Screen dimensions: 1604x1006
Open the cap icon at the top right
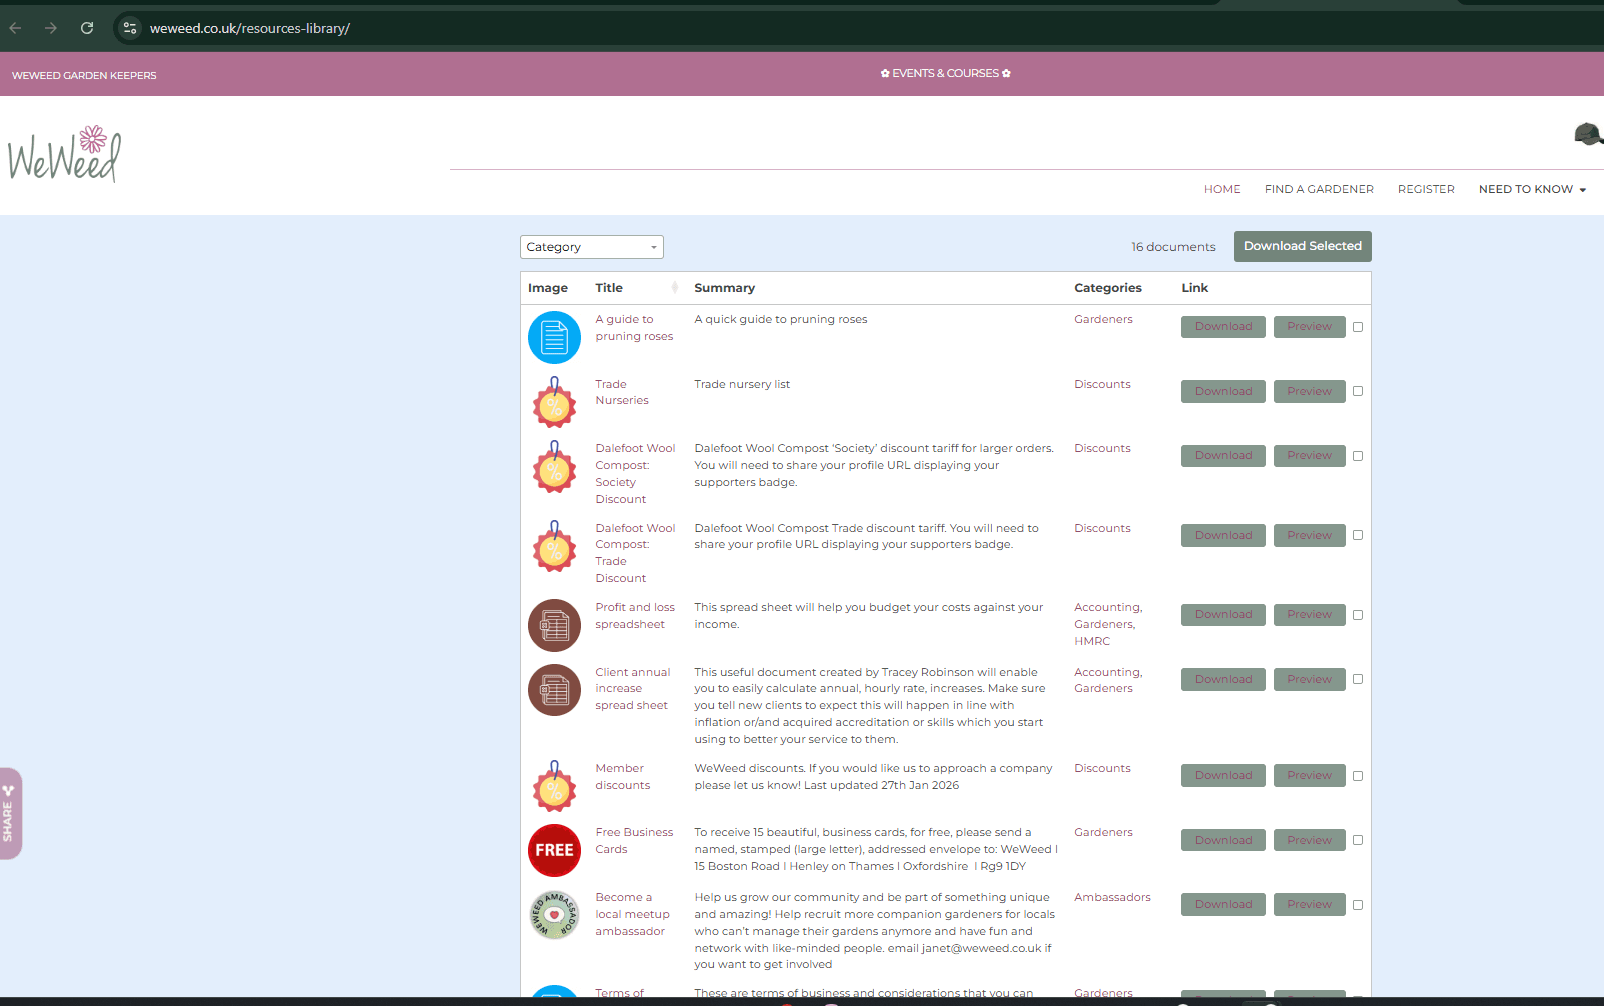point(1588,133)
